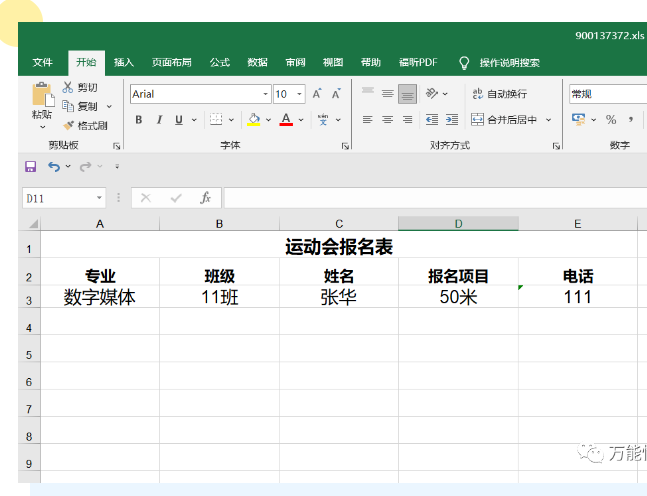The width and height of the screenshot is (647, 496).
Task: Switch to the 数据 Data tab
Action: (257, 63)
